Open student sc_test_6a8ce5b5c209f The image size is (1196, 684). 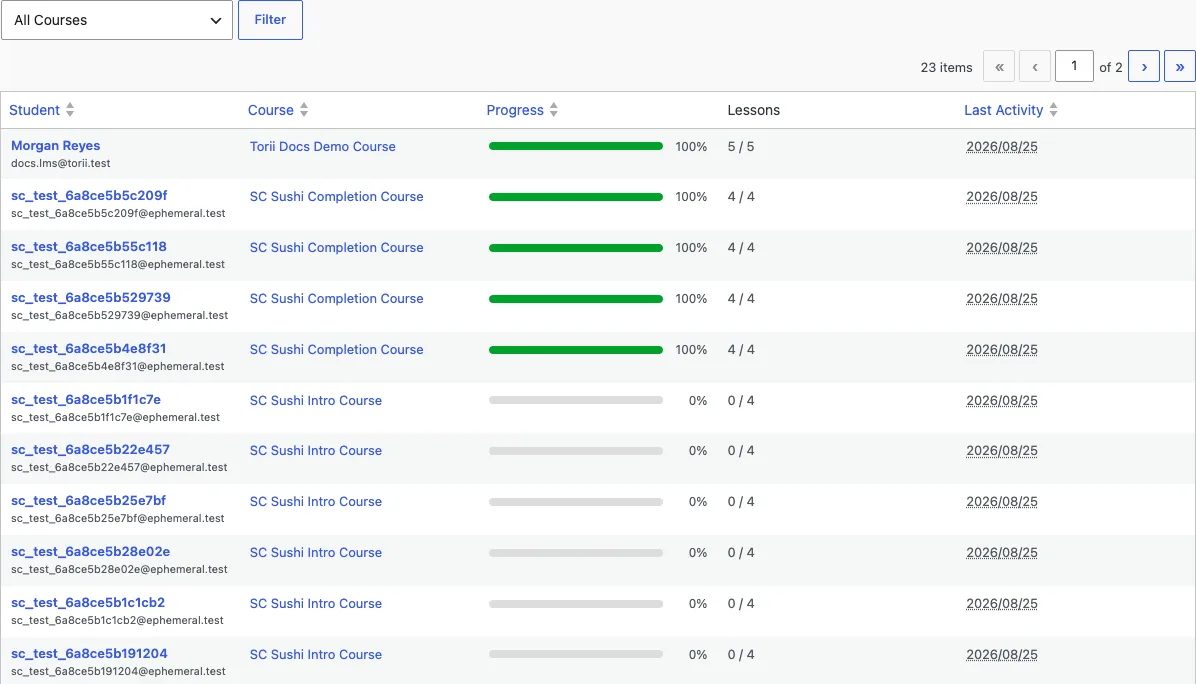[89, 196]
